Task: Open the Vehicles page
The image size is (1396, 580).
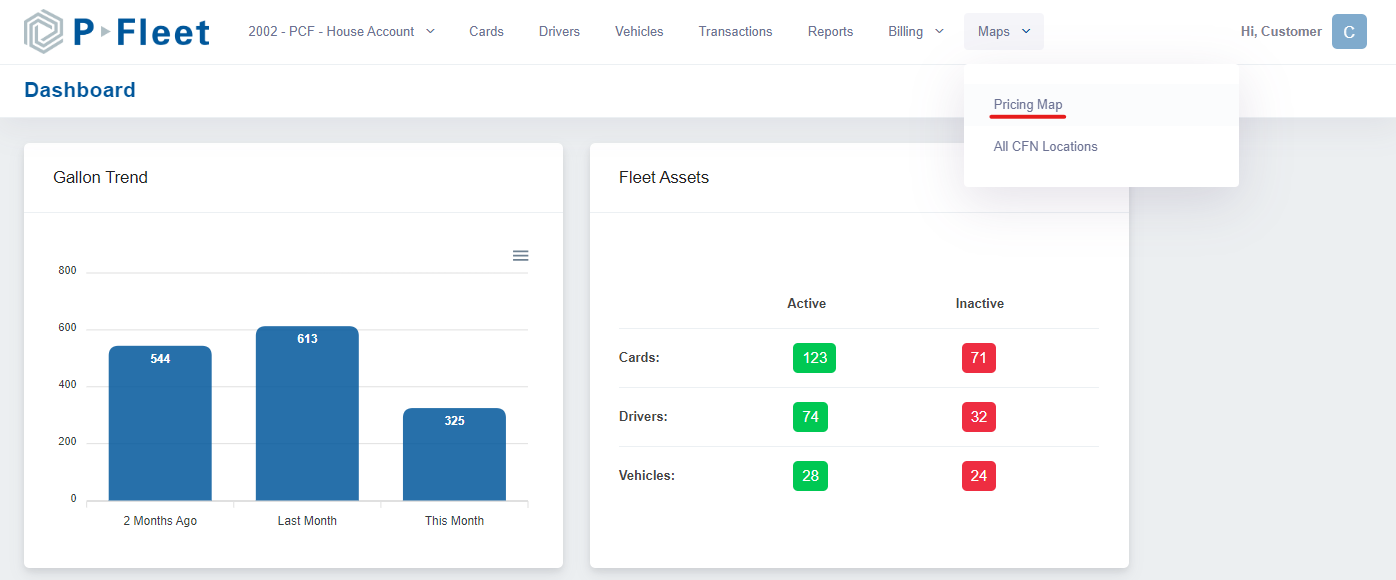Action: (x=639, y=31)
